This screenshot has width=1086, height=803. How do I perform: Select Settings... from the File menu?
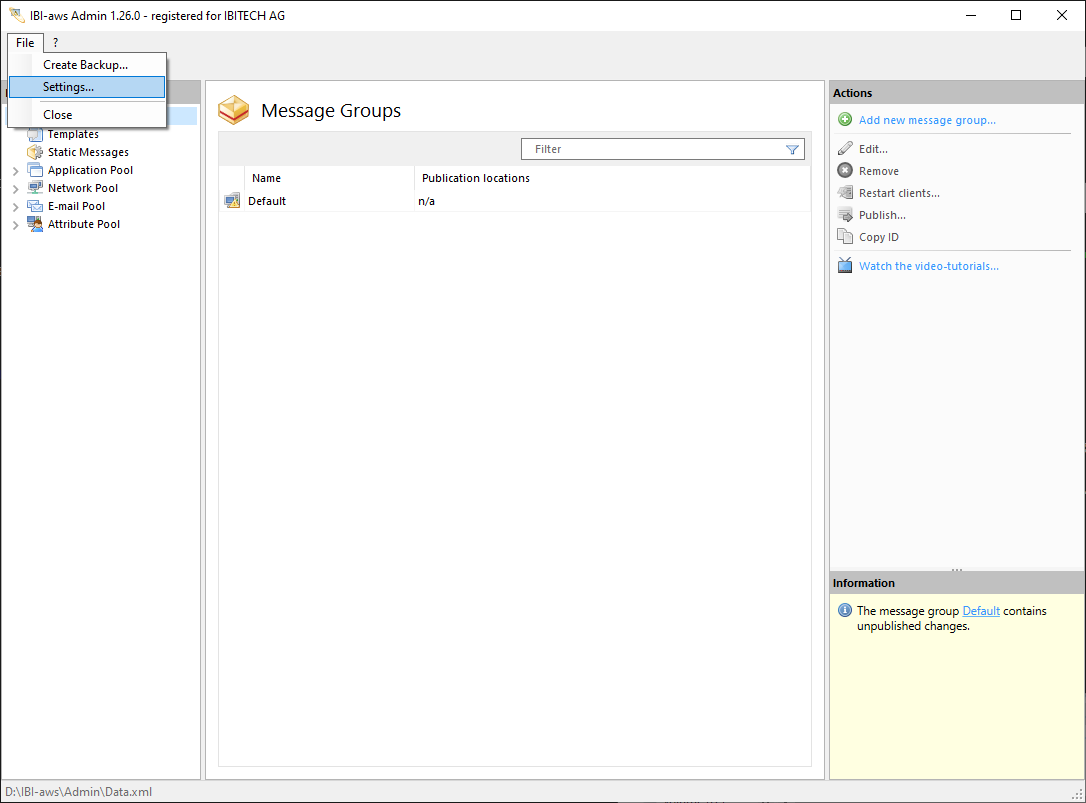[x=68, y=87]
